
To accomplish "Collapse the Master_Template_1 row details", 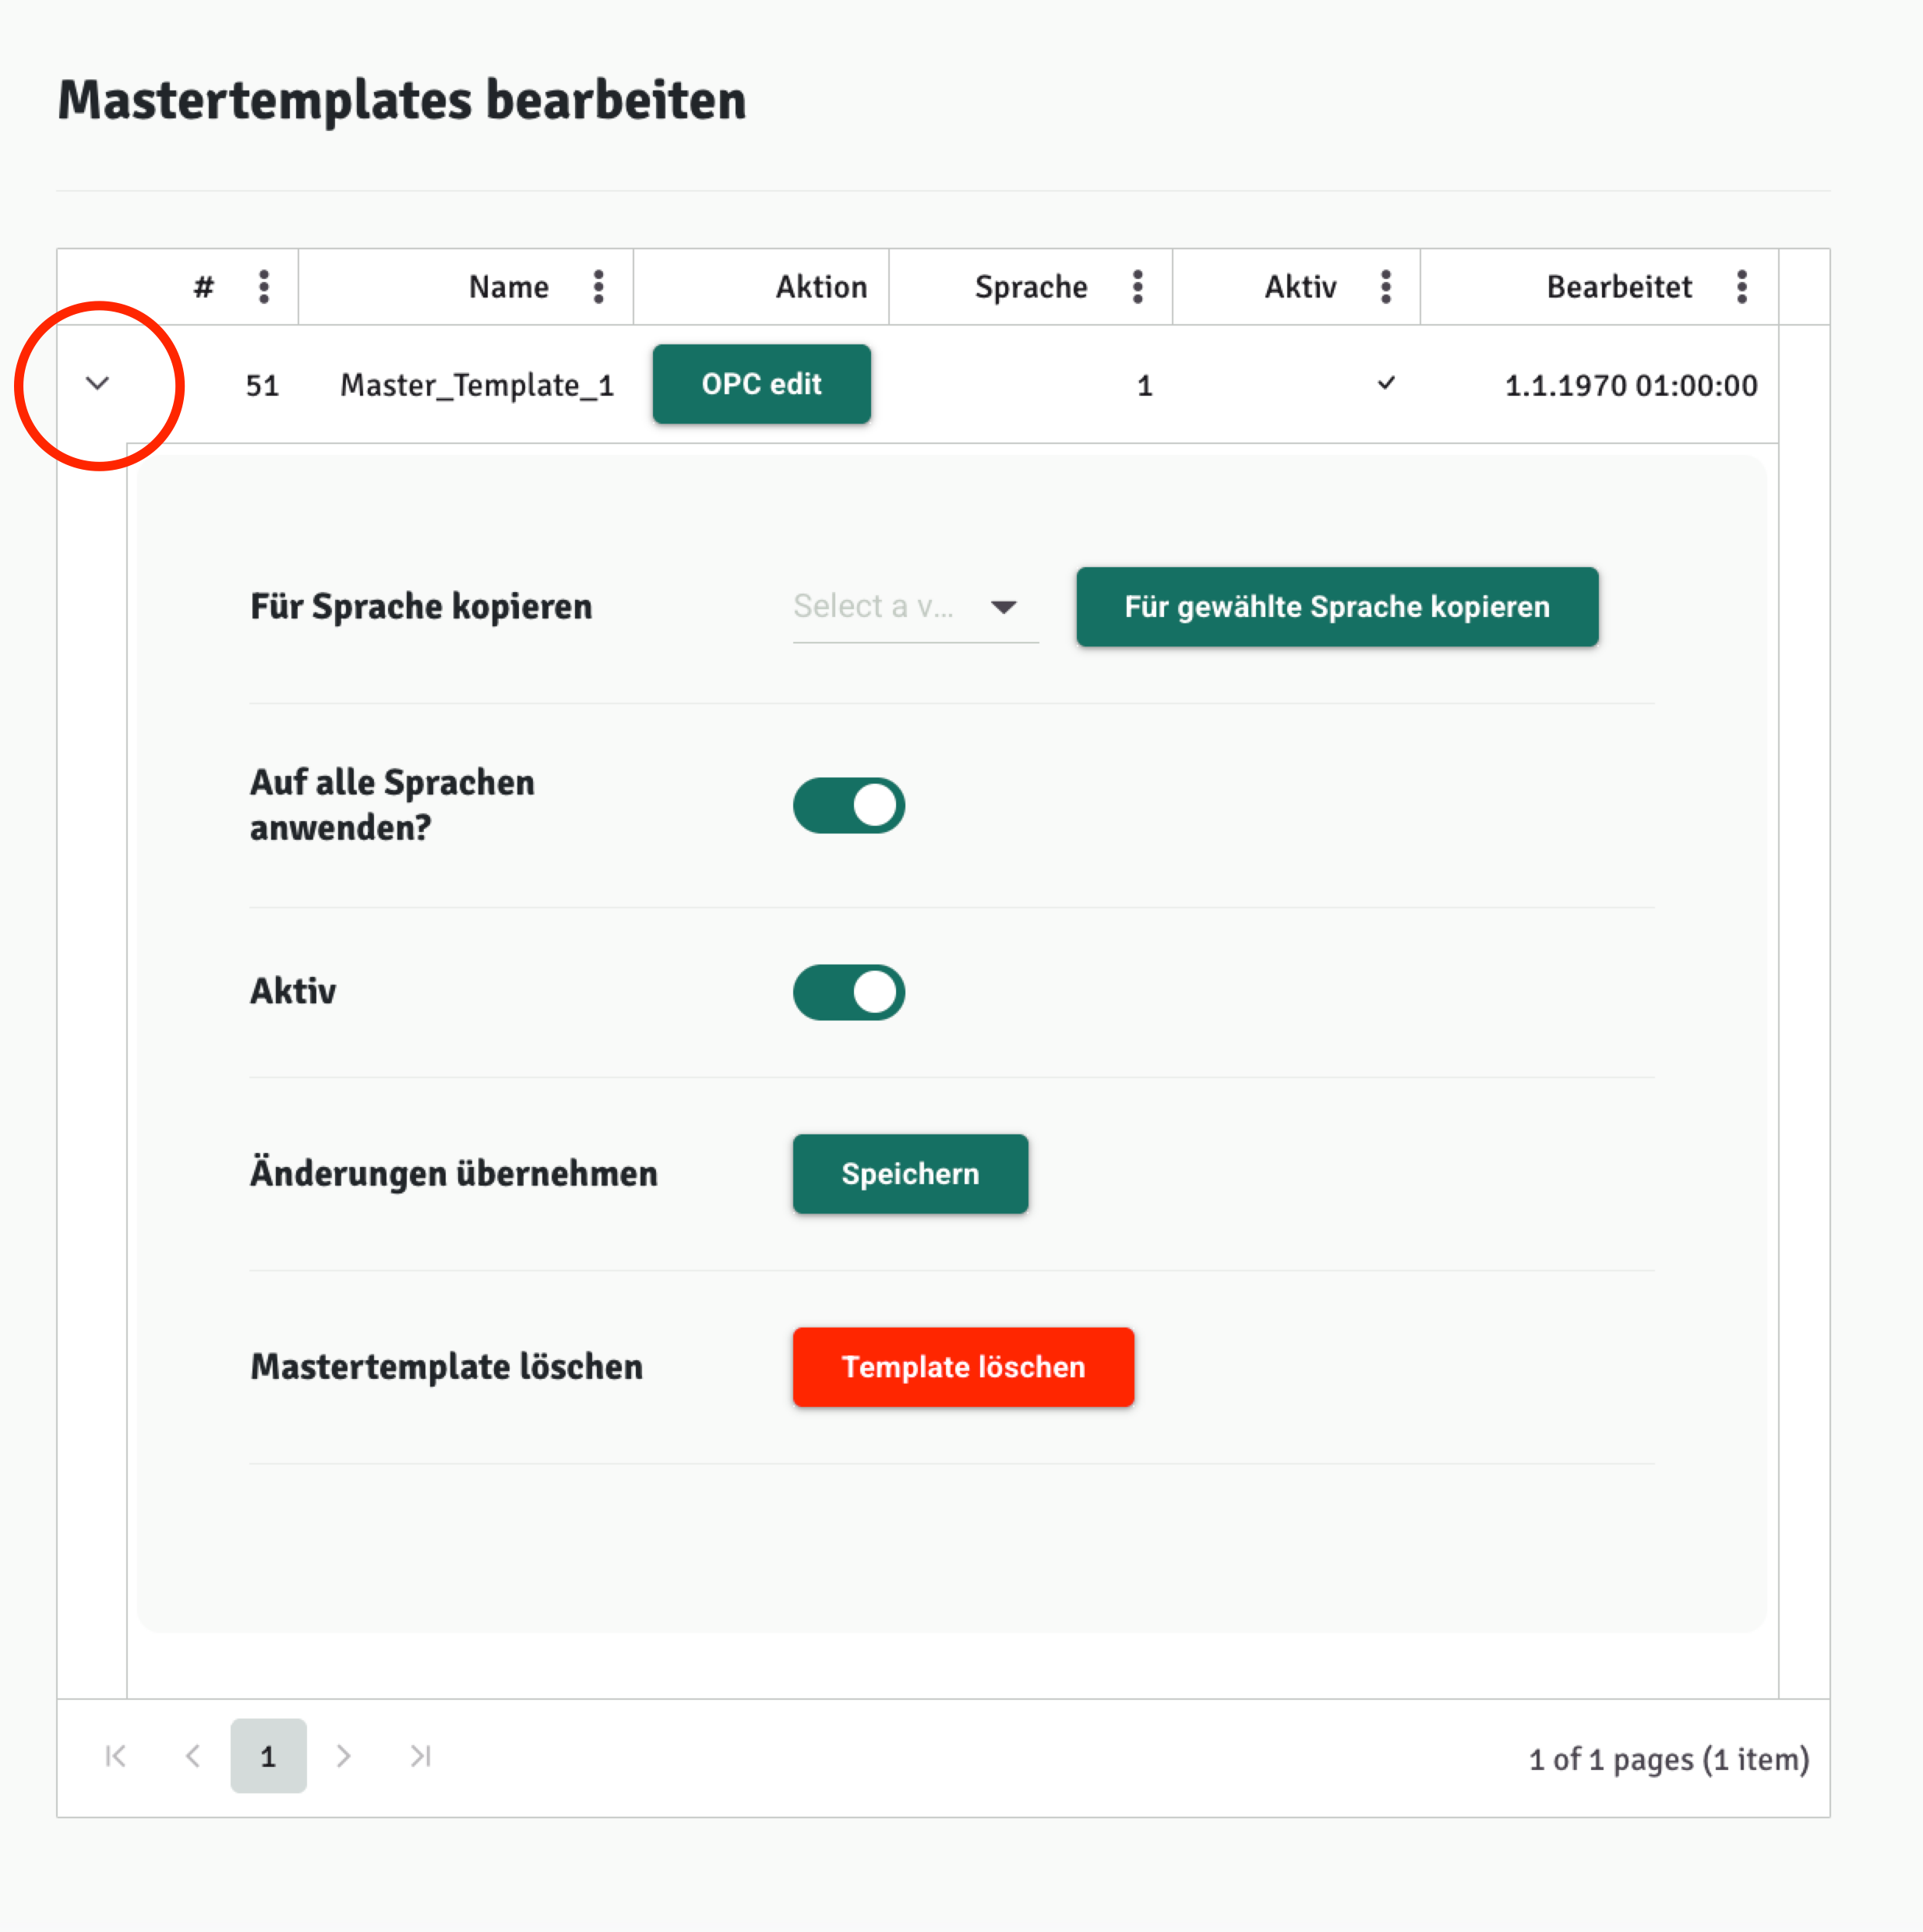I will pos(97,384).
